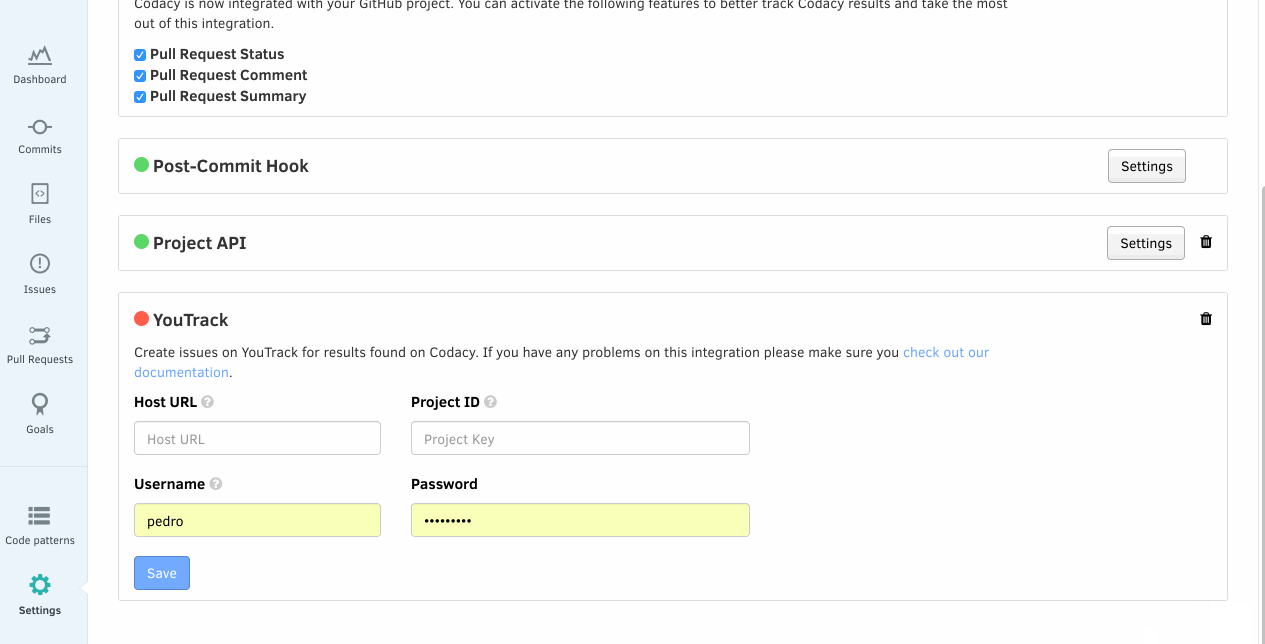1265x644 pixels.
Task: Focus the Host URL input field
Action: (x=257, y=438)
